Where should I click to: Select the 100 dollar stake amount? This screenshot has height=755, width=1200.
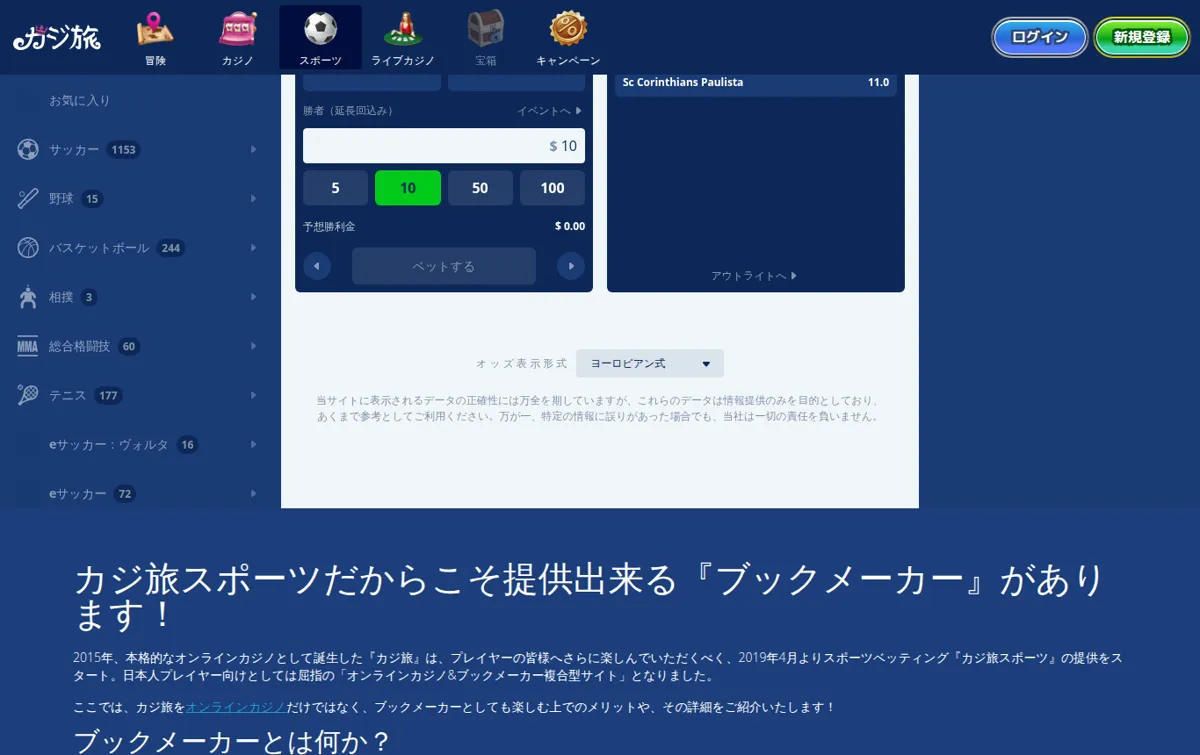(x=553, y=188)
